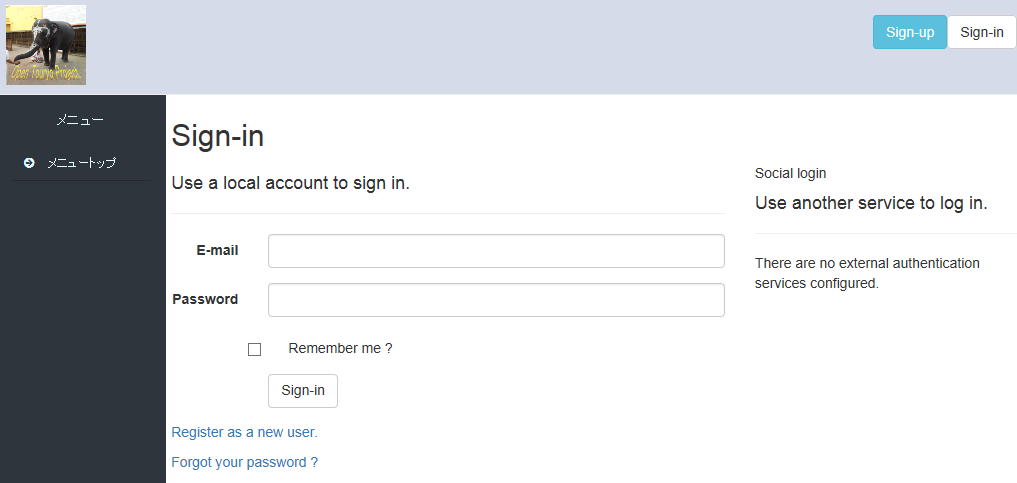Focus the Password input field
The height and width of the screenshot is (483, 1017).
pyautogui.click(x=496, y=300)
